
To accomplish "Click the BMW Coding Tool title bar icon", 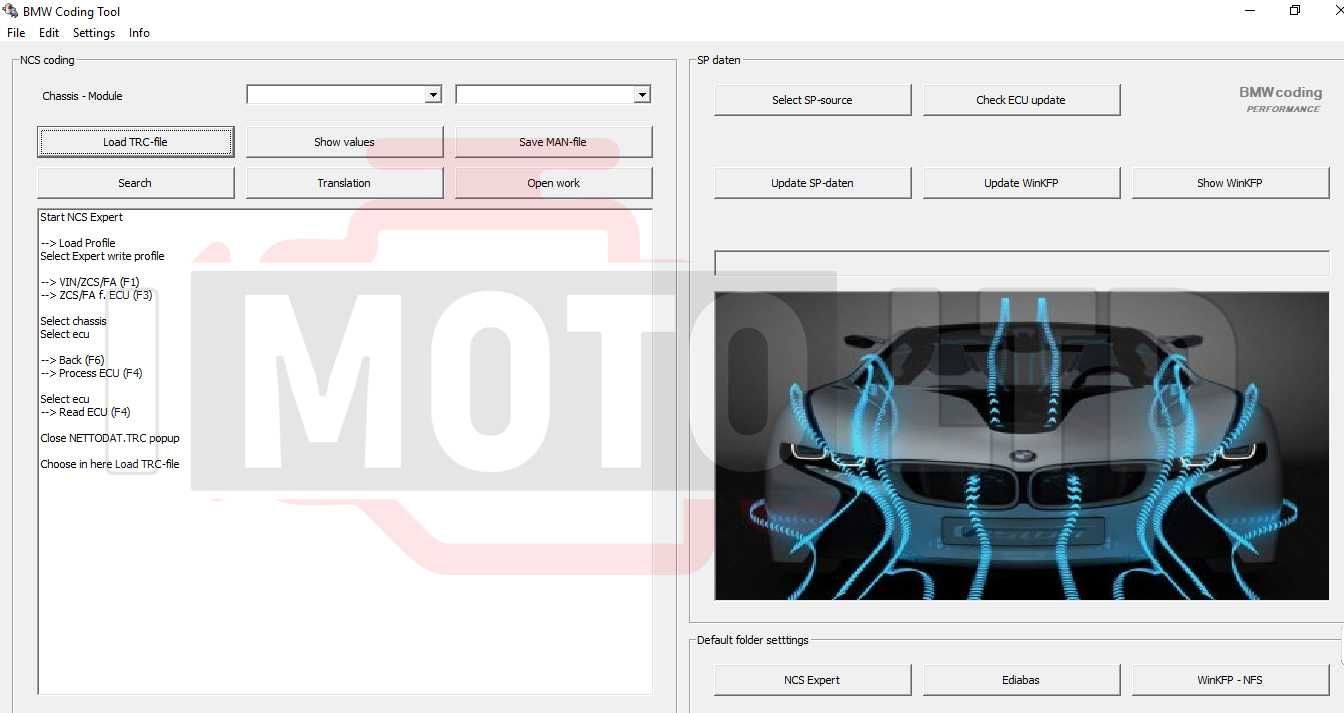I will [10, 11].
